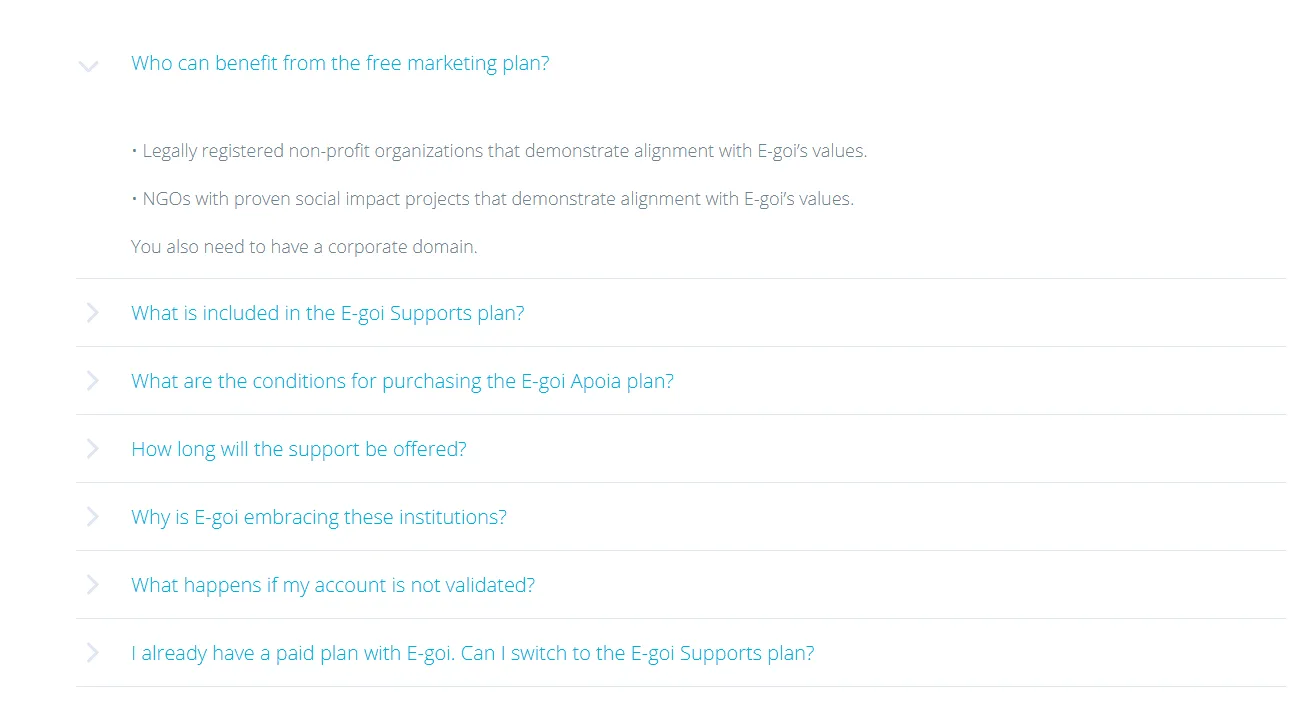
Task: Collapse the down chevron beside free marketing plan question
Action: click(89, 67)
